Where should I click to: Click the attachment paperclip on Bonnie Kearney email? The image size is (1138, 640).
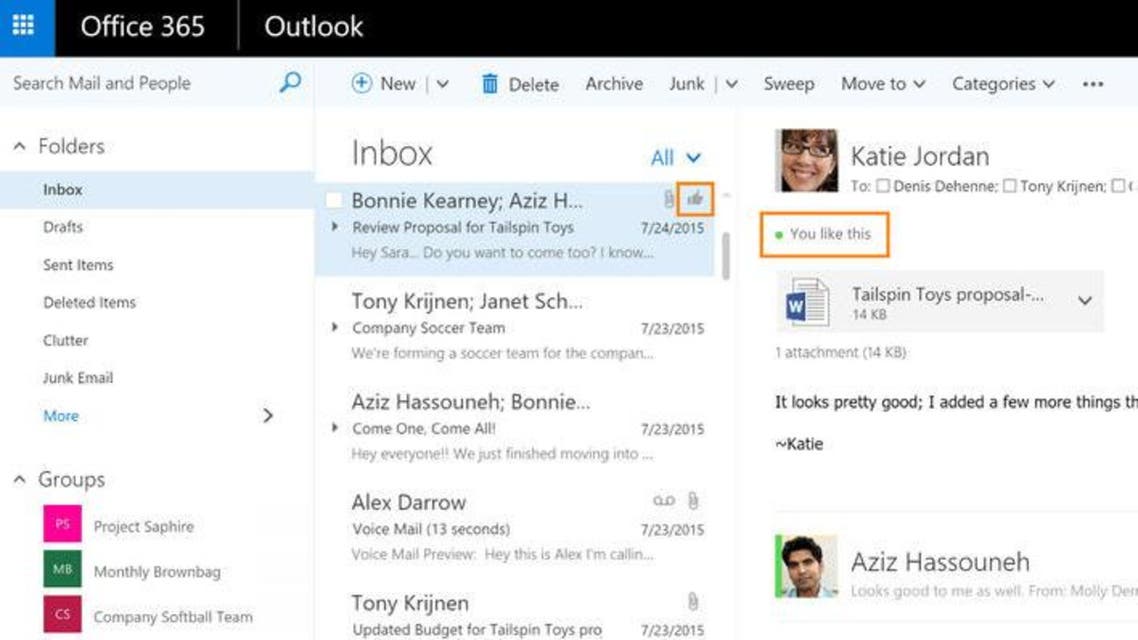coord(668,199)
